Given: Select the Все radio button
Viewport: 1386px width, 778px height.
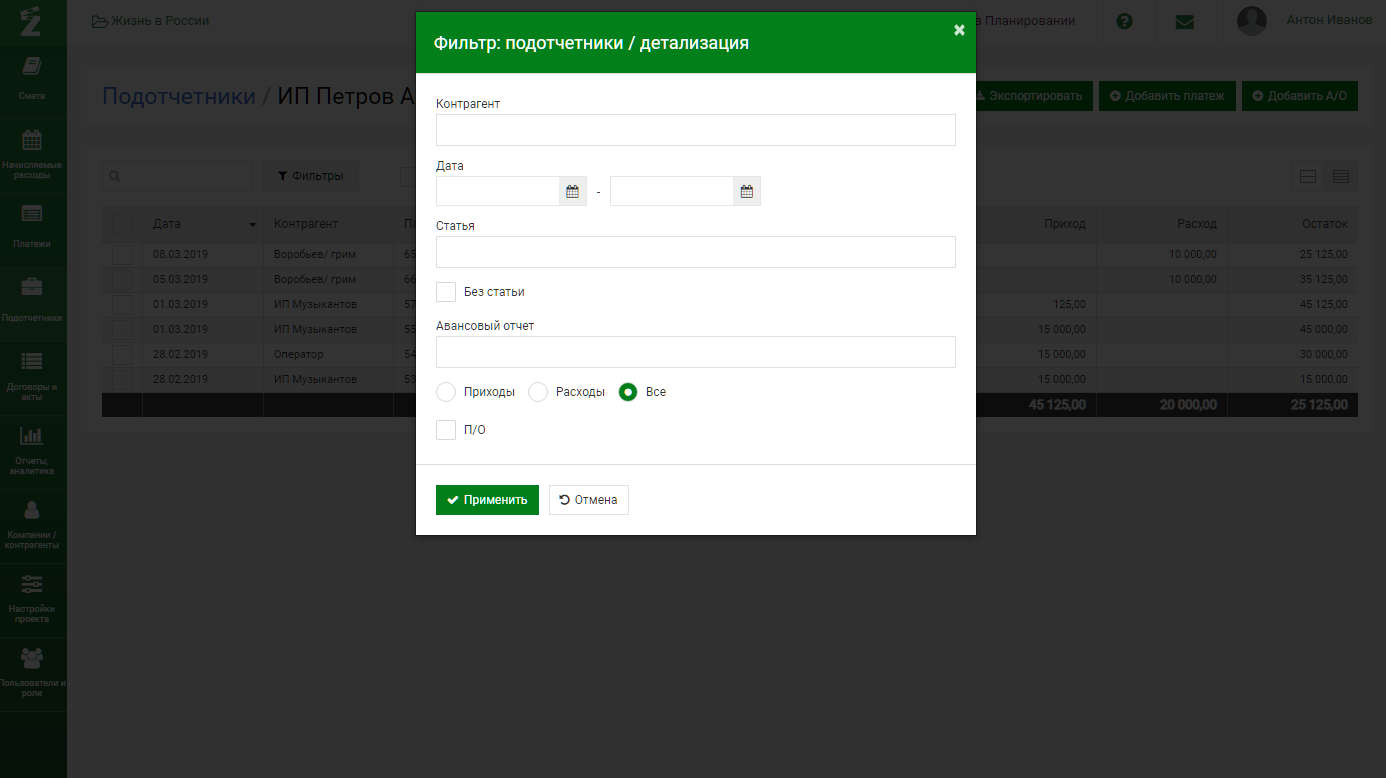Looking at the screenshot, I should coord(628,392).
